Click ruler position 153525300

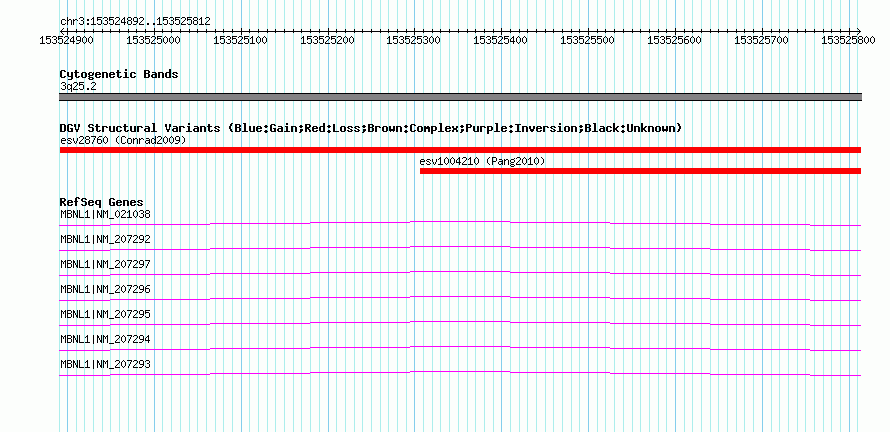point(414,40)
